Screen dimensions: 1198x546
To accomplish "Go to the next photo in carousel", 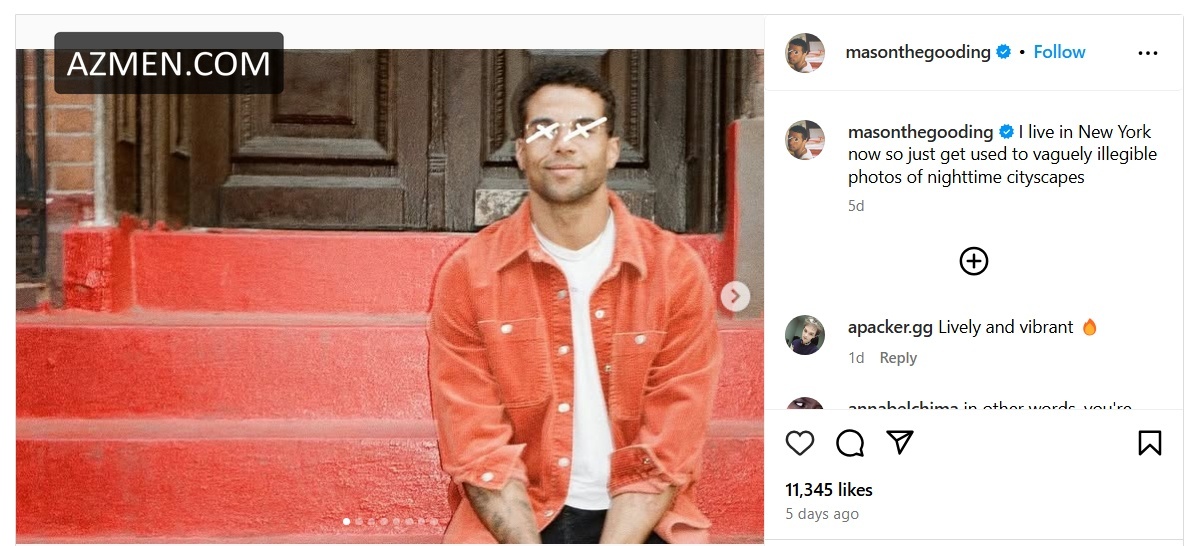I will [735, 296].
